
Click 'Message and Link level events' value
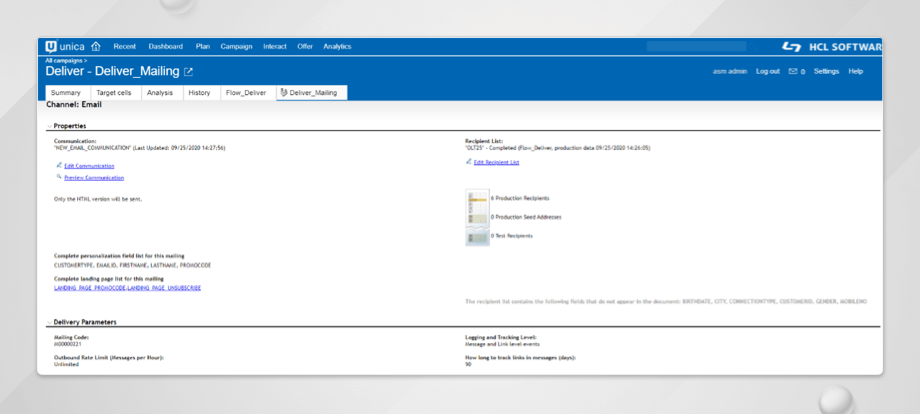click(x=502, y=344)
